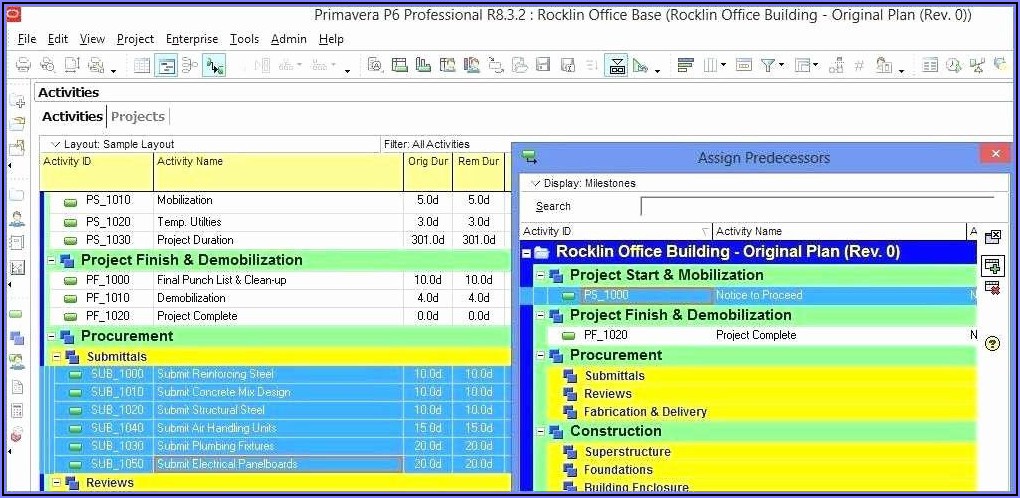Sort by the Orig Dur column header

428,162
